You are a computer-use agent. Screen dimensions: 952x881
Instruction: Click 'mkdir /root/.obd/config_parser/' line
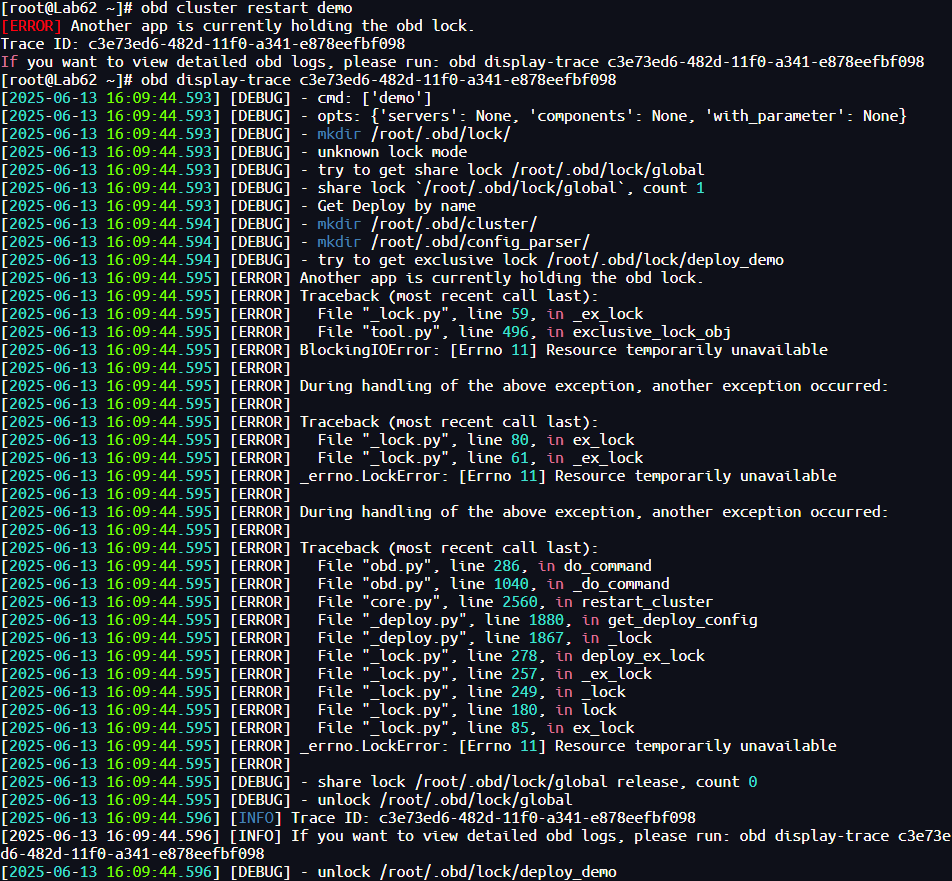coord(453,242)
